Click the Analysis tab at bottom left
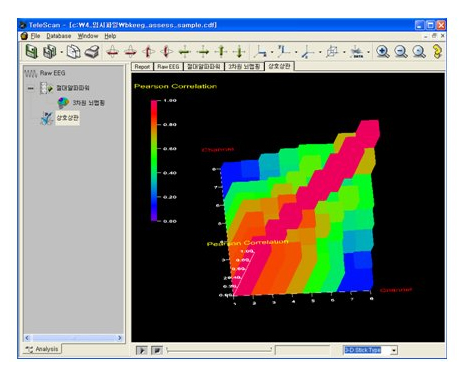This screenshot has height=375, width=462. click(43, 349)
